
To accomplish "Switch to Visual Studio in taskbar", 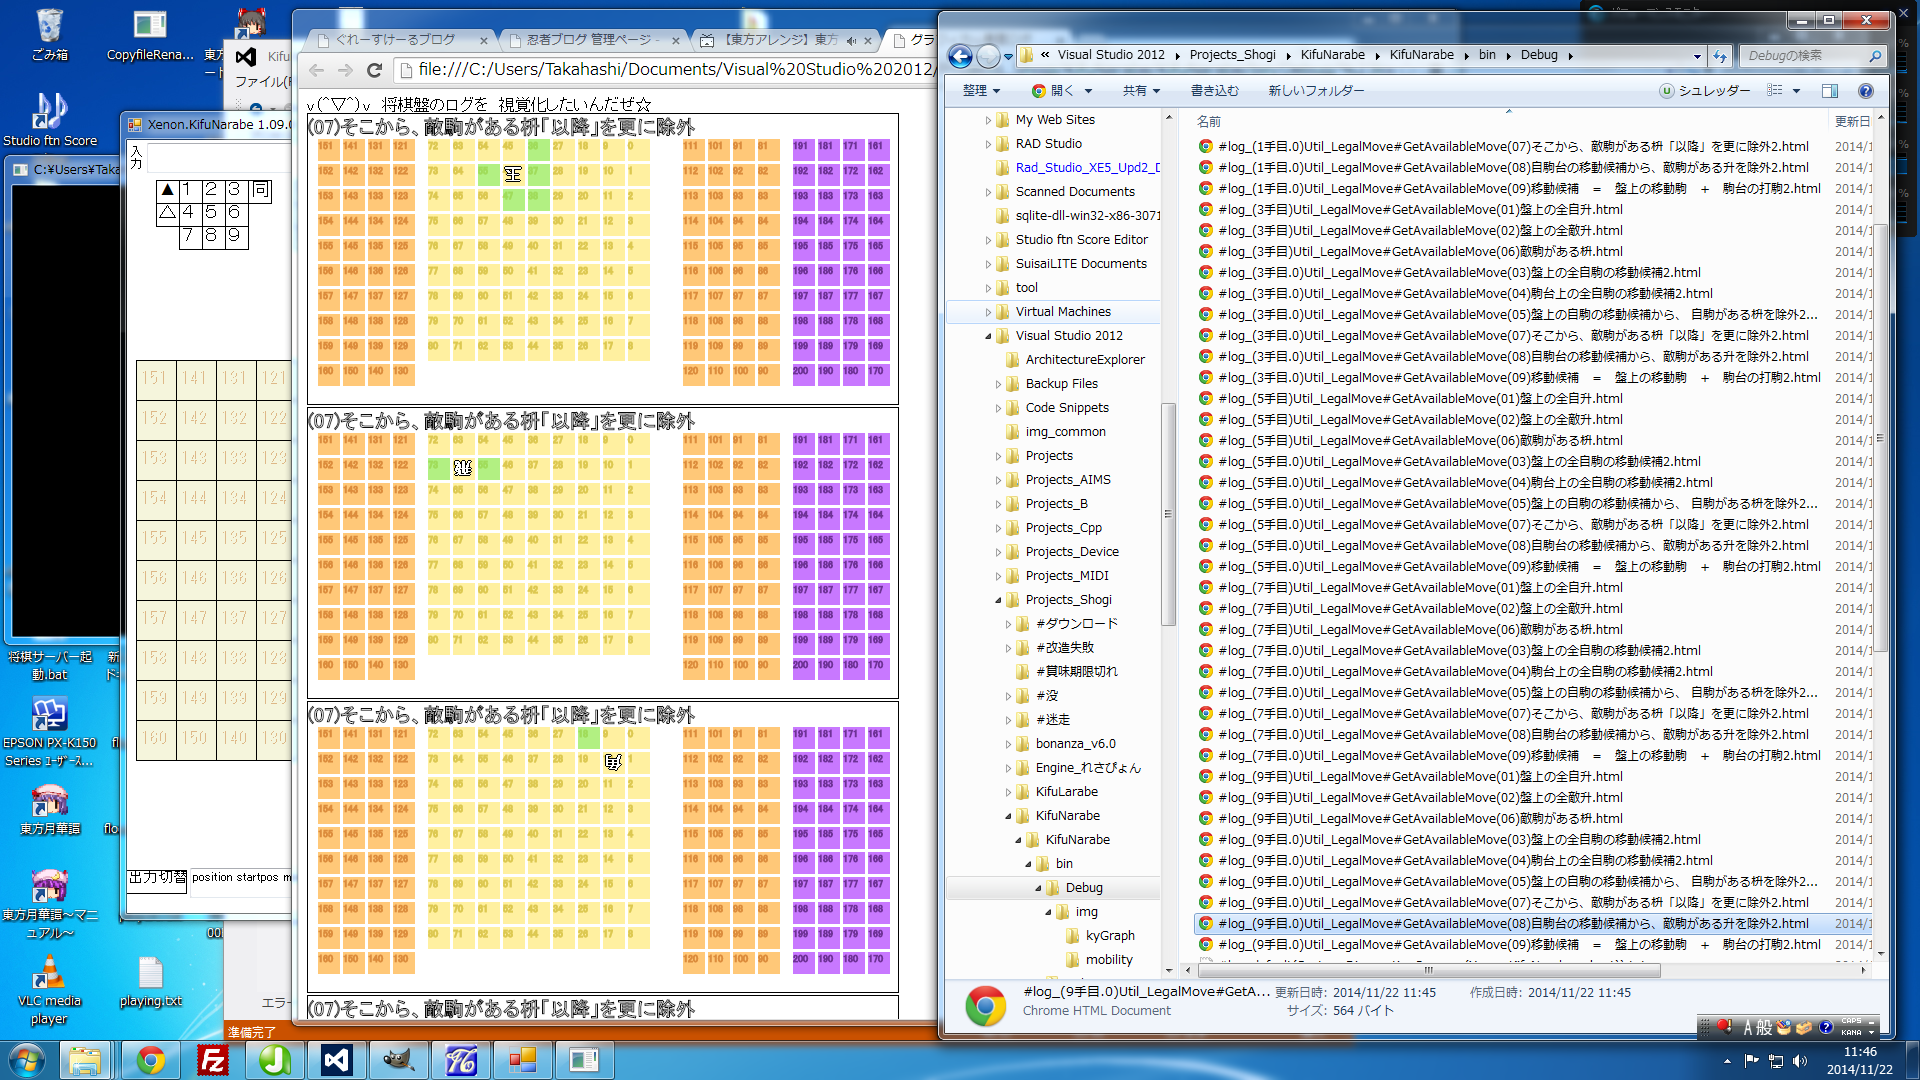I will (x=336, y=1060).
